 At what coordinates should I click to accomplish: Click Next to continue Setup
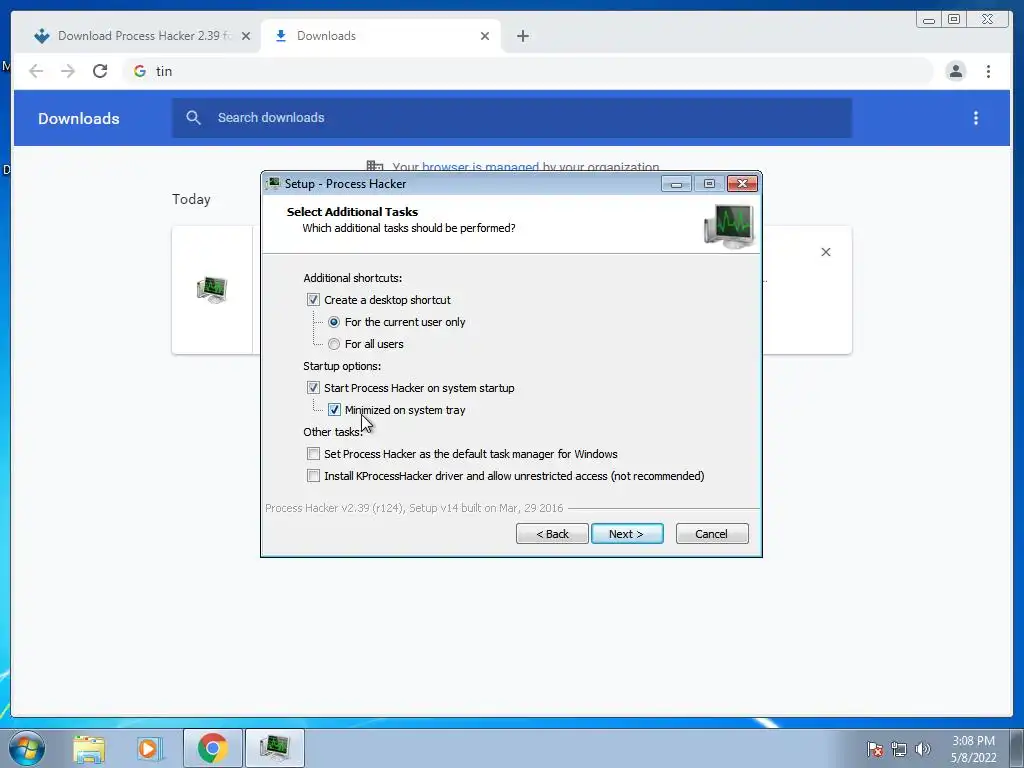coord(627,534)
